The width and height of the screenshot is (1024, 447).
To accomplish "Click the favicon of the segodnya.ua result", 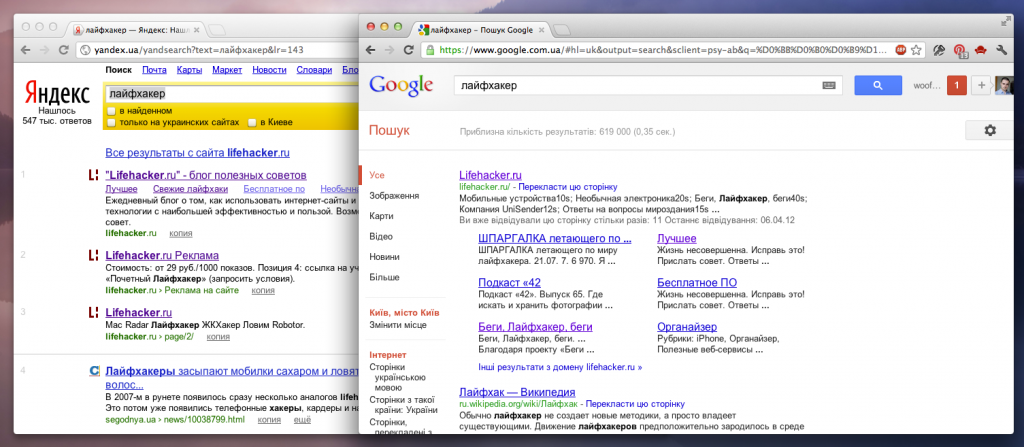I will click(95, 371).
